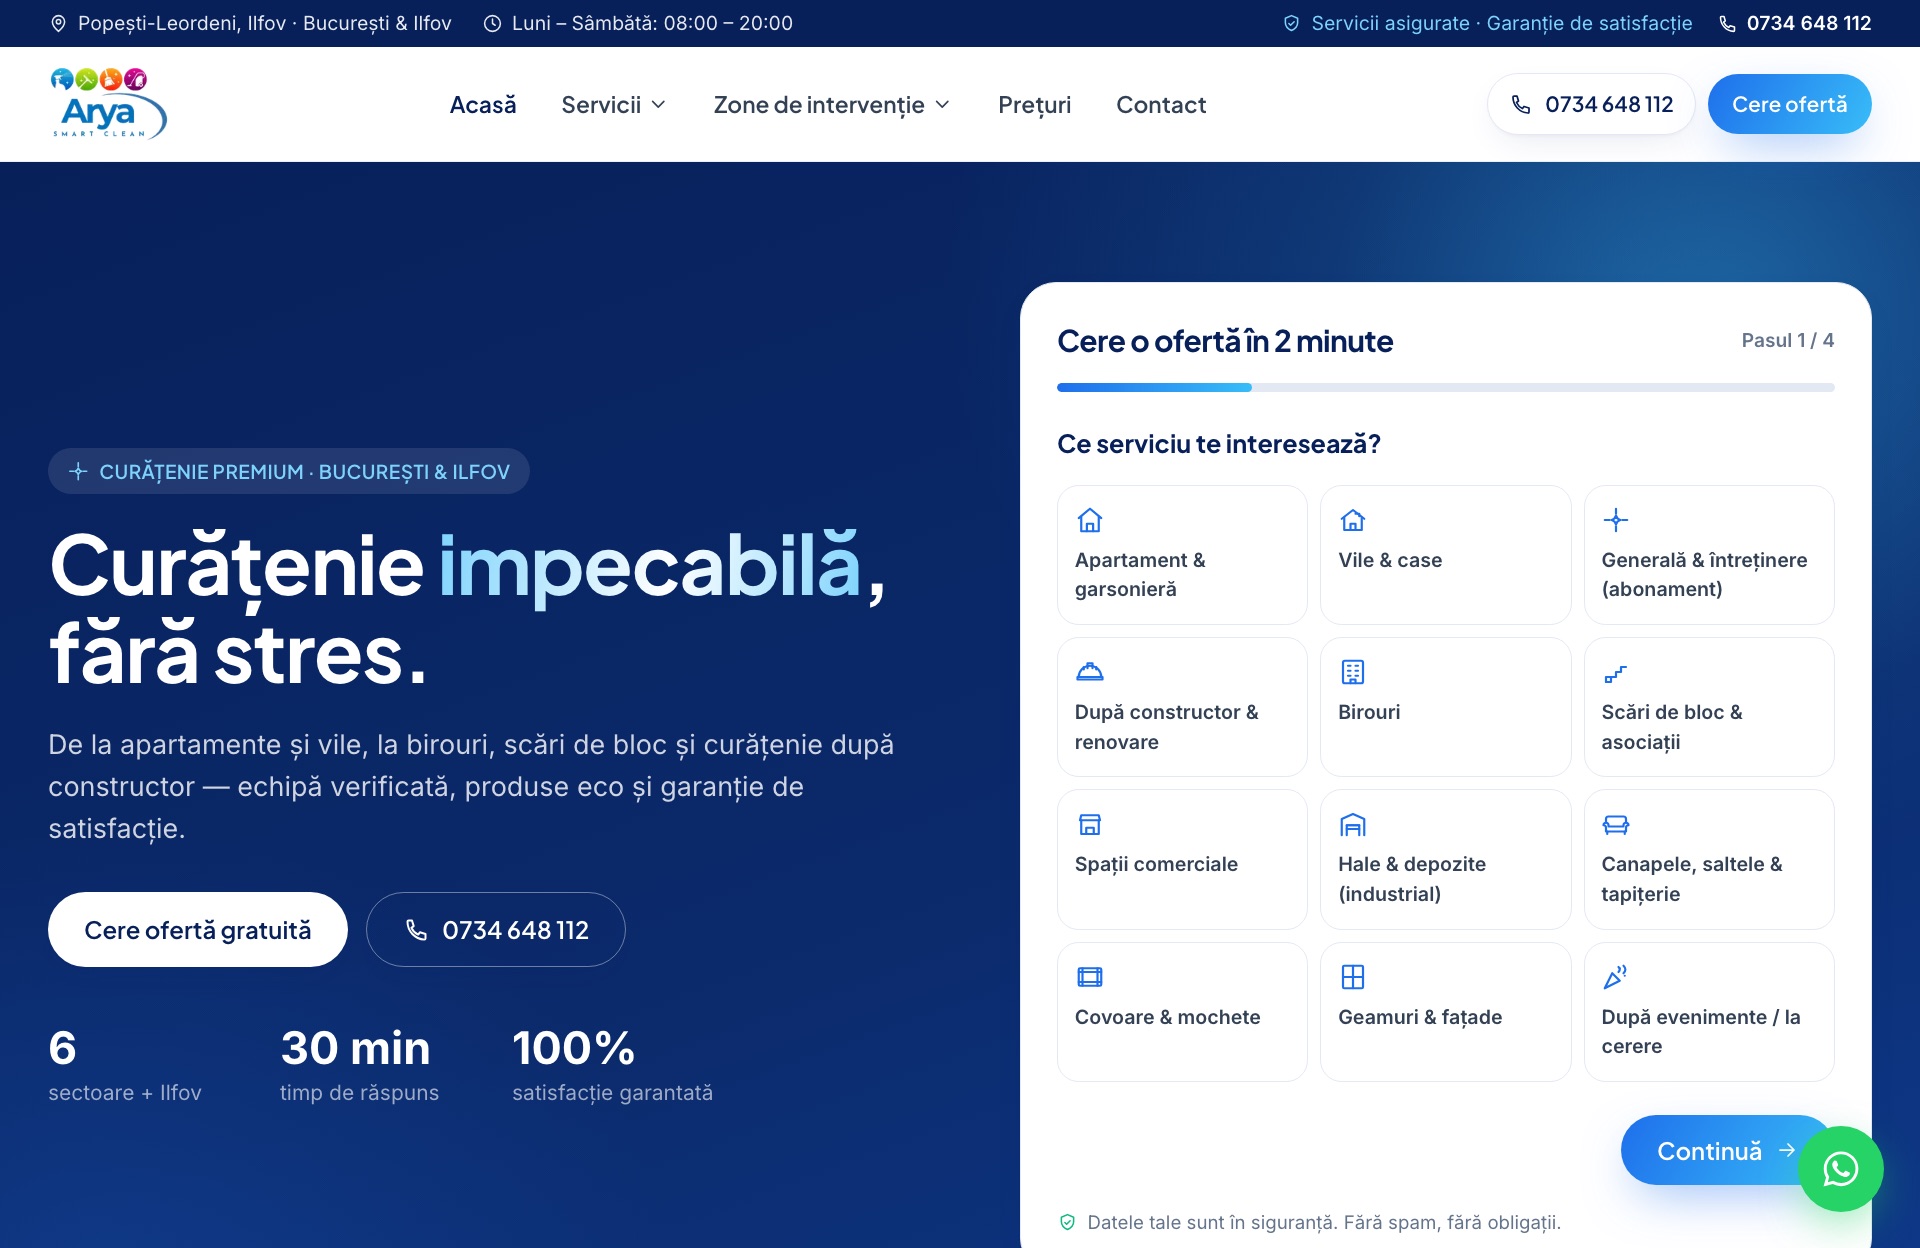This screenshot has height=1248, width=1920.
Task: Click Cere o ofertă în 2 minute heading
Action: pos(1225,341)
